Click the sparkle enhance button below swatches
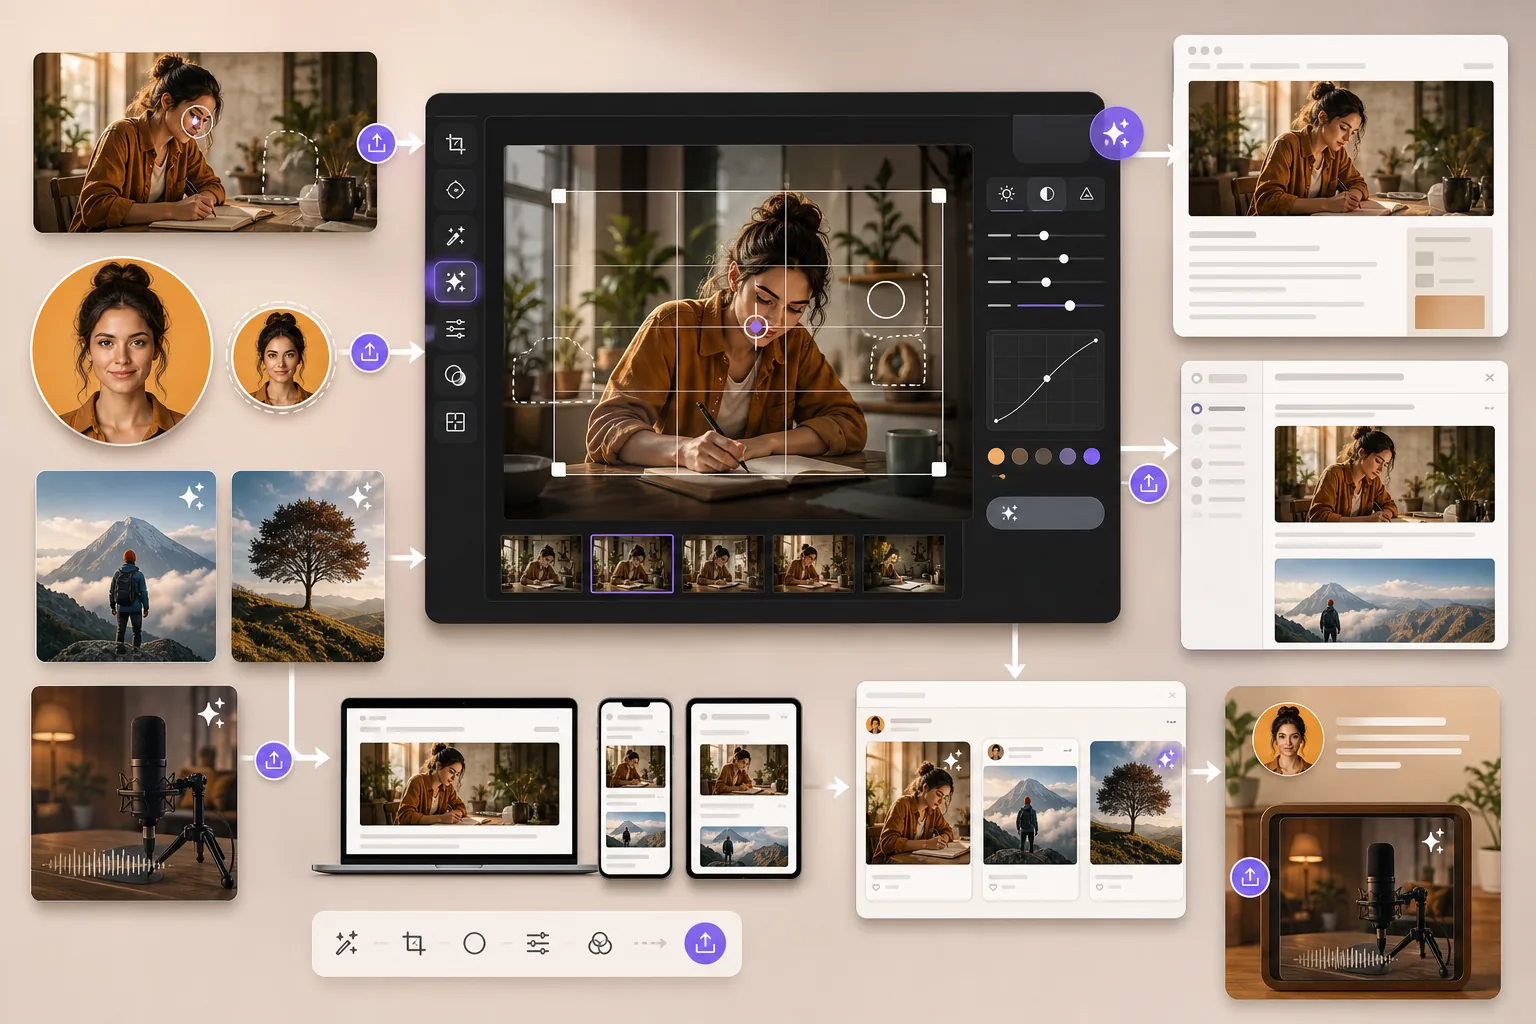This screenshot has width=1536, height=1024. pyautogui.click(x=1045, y=513)
